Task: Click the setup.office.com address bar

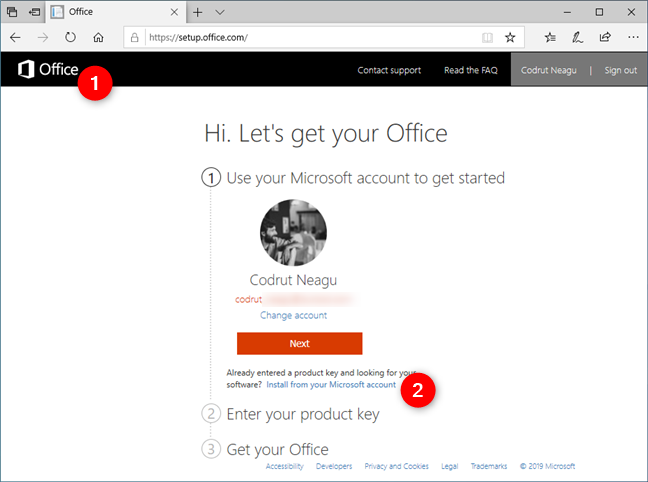Action: click(x=300, y=37)
